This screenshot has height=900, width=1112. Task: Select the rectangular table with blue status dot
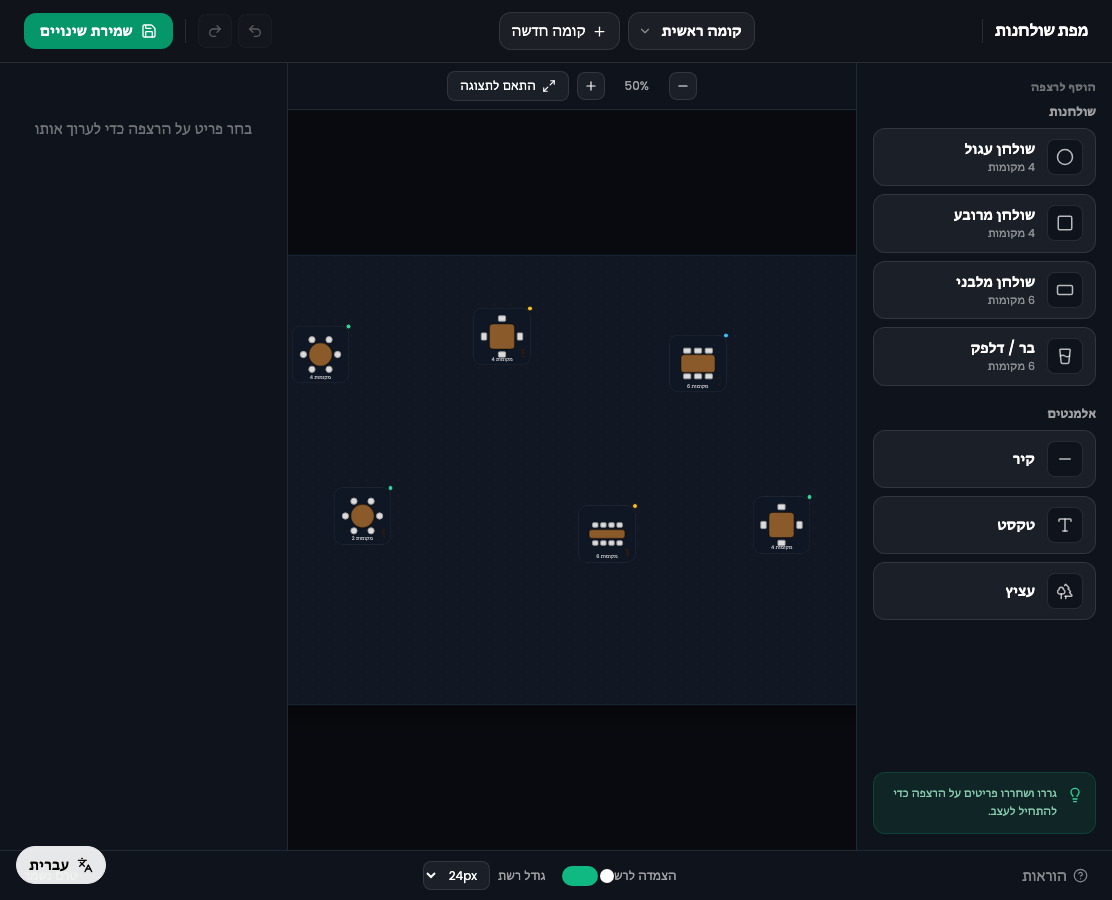698,364
